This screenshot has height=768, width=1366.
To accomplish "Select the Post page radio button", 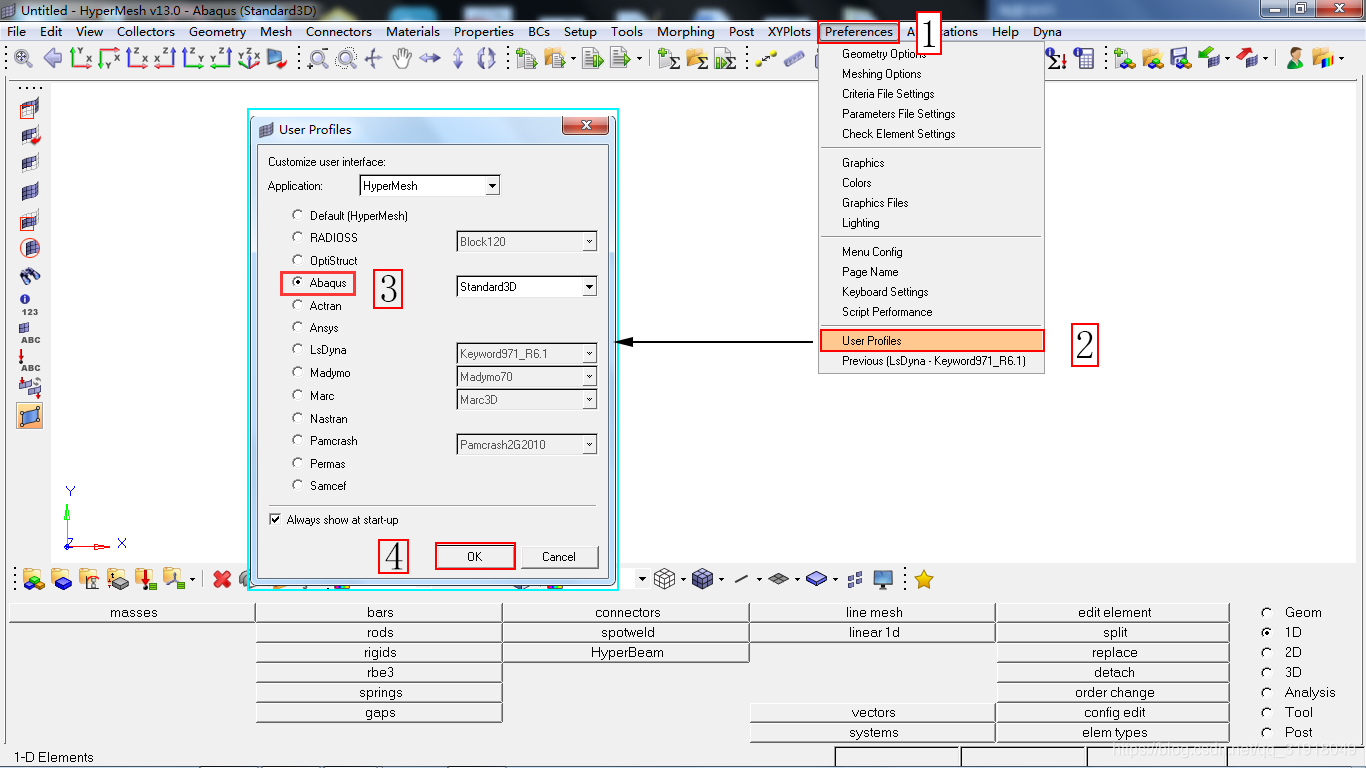I will click(1267, 732).
